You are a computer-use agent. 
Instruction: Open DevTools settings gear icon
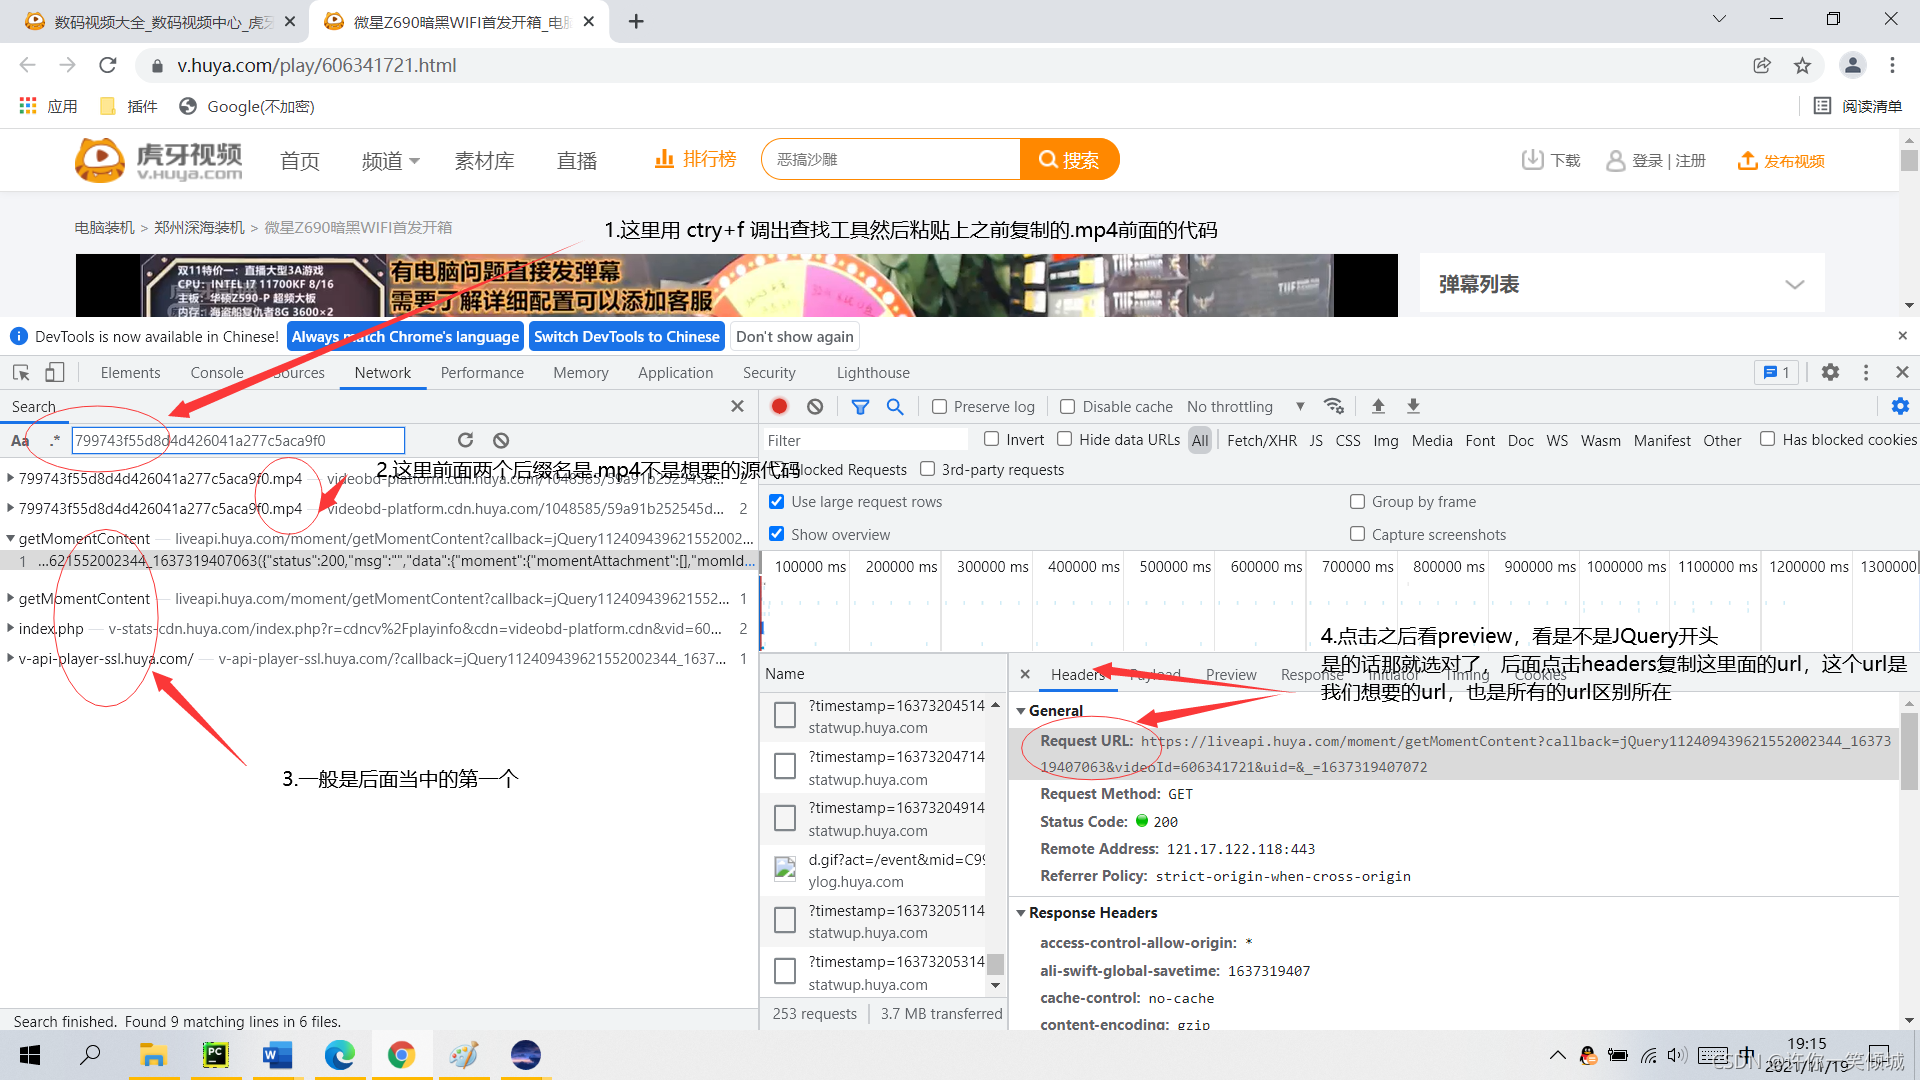[x=1830, y=372]
